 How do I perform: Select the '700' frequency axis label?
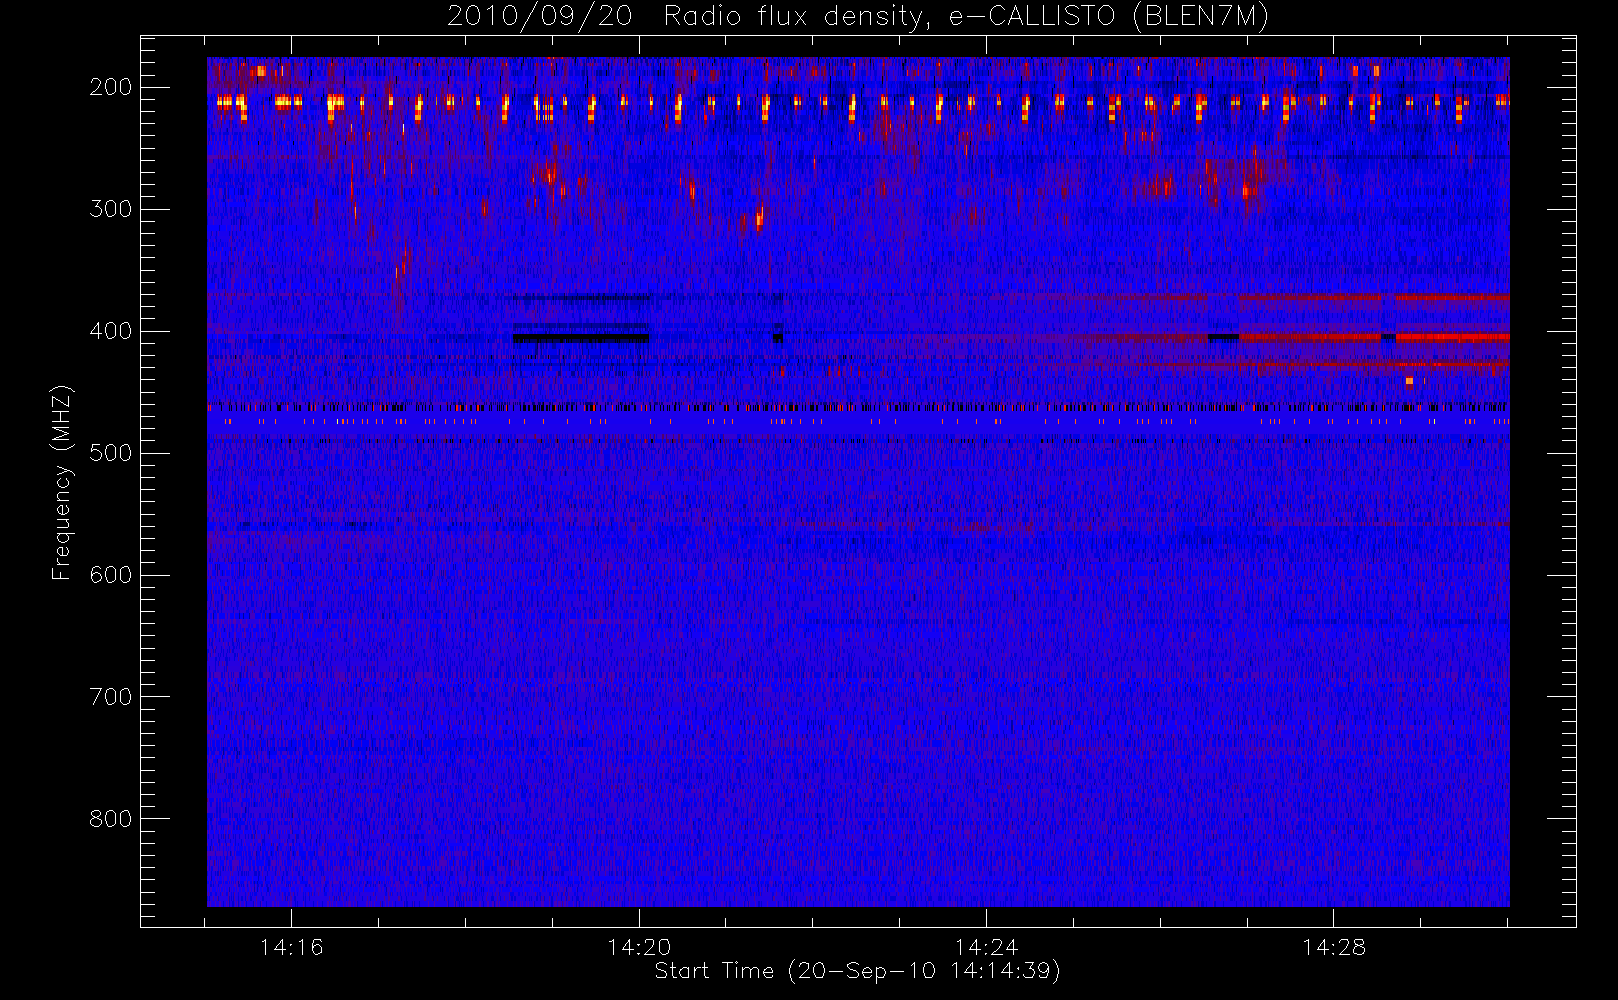click(x=111, y=697)
